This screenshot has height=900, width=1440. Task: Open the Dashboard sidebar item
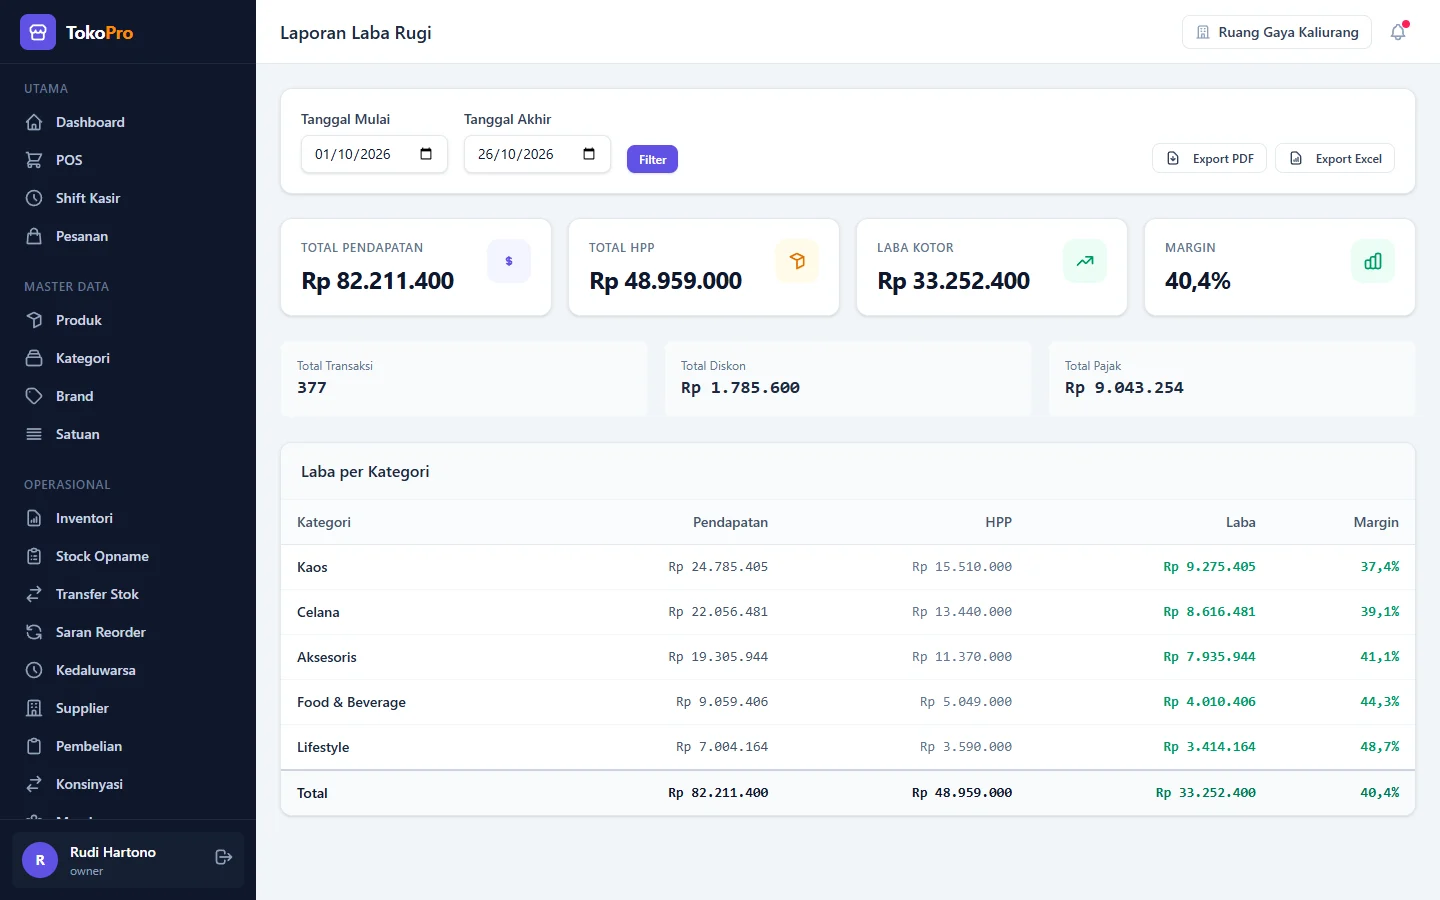pos(128,122)
